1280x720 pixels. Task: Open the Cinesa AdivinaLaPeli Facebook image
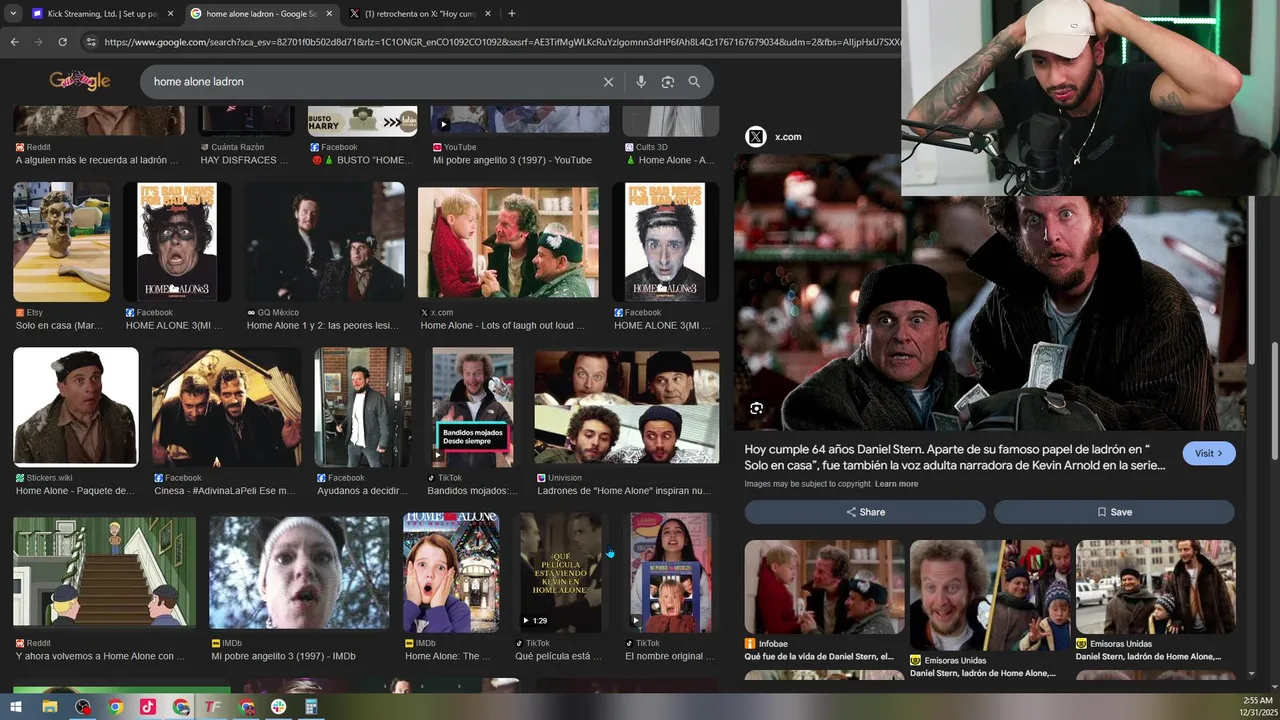(227, 407)
